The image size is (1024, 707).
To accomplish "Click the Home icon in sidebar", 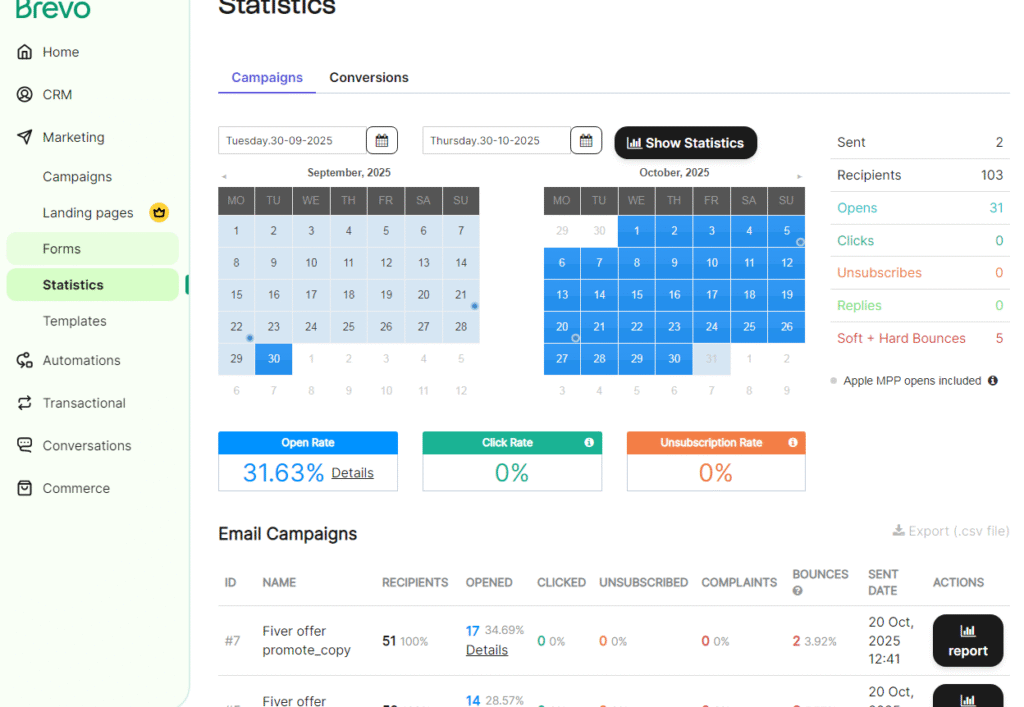I will pos(25,52).
